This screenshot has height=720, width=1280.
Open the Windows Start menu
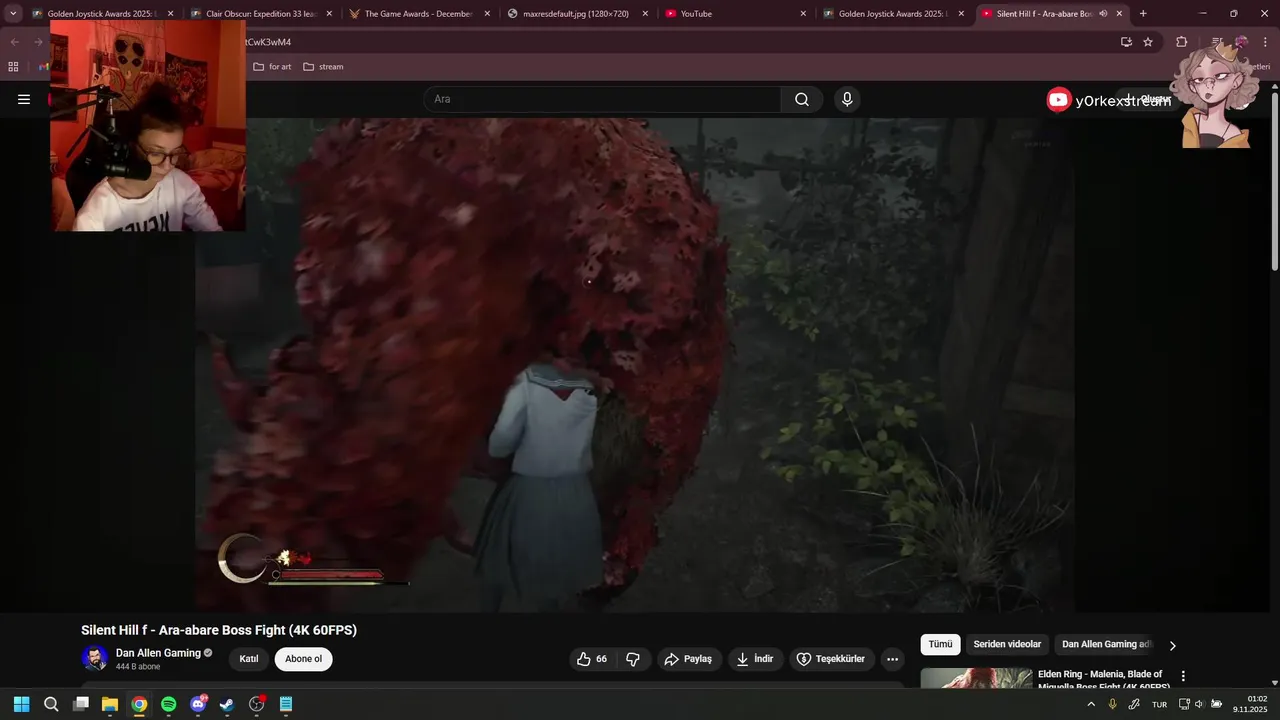point(21,704)
